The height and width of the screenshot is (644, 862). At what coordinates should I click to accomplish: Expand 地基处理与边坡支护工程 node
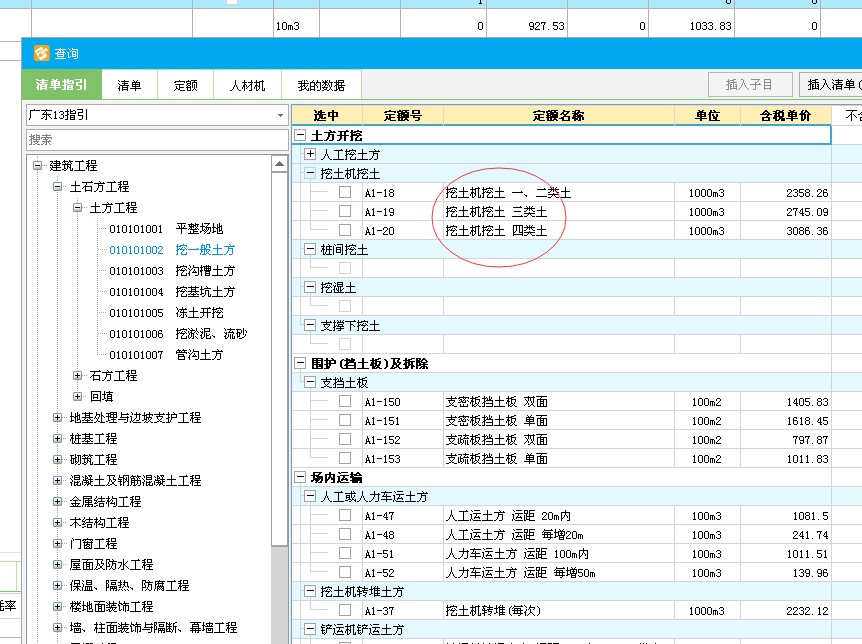click(57, 417)
